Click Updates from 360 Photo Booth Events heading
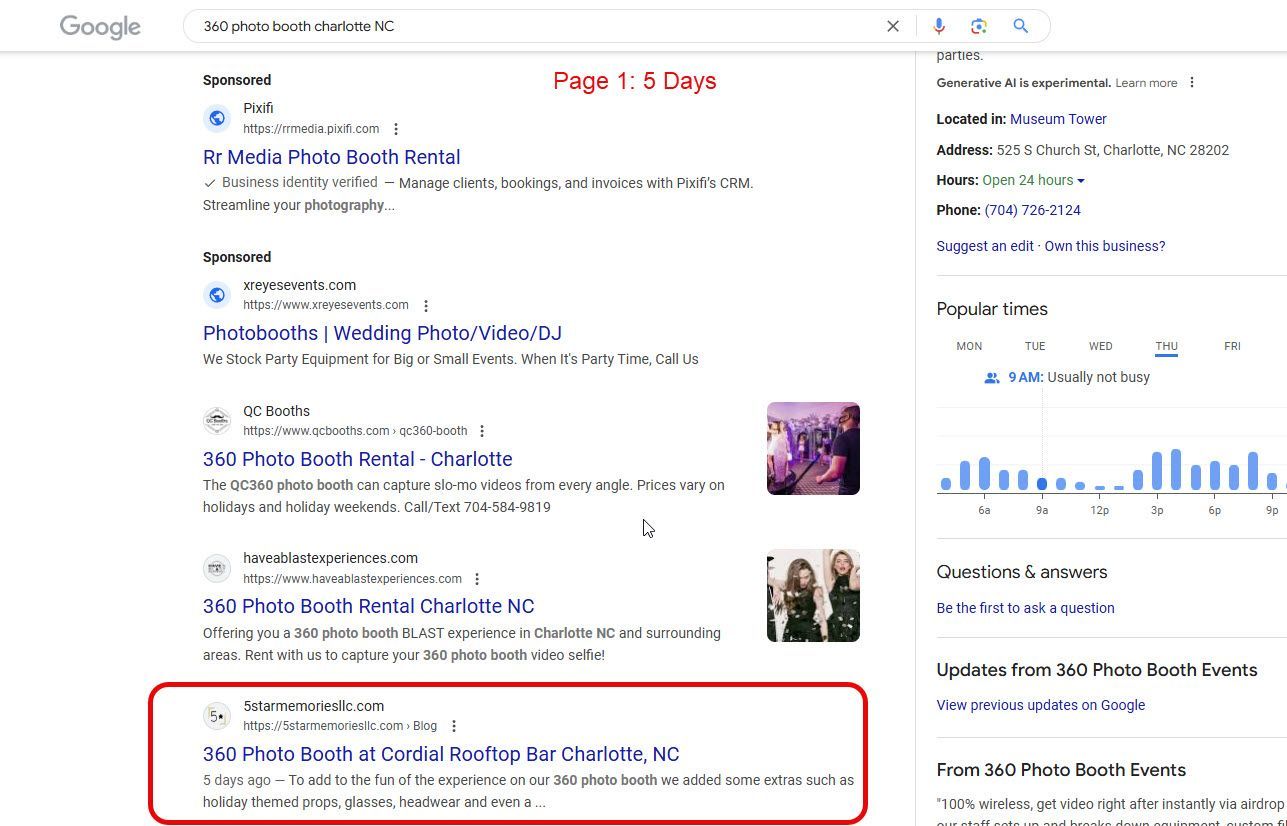The height and width of the screenshot is (826, 1287). [1097, 670]
